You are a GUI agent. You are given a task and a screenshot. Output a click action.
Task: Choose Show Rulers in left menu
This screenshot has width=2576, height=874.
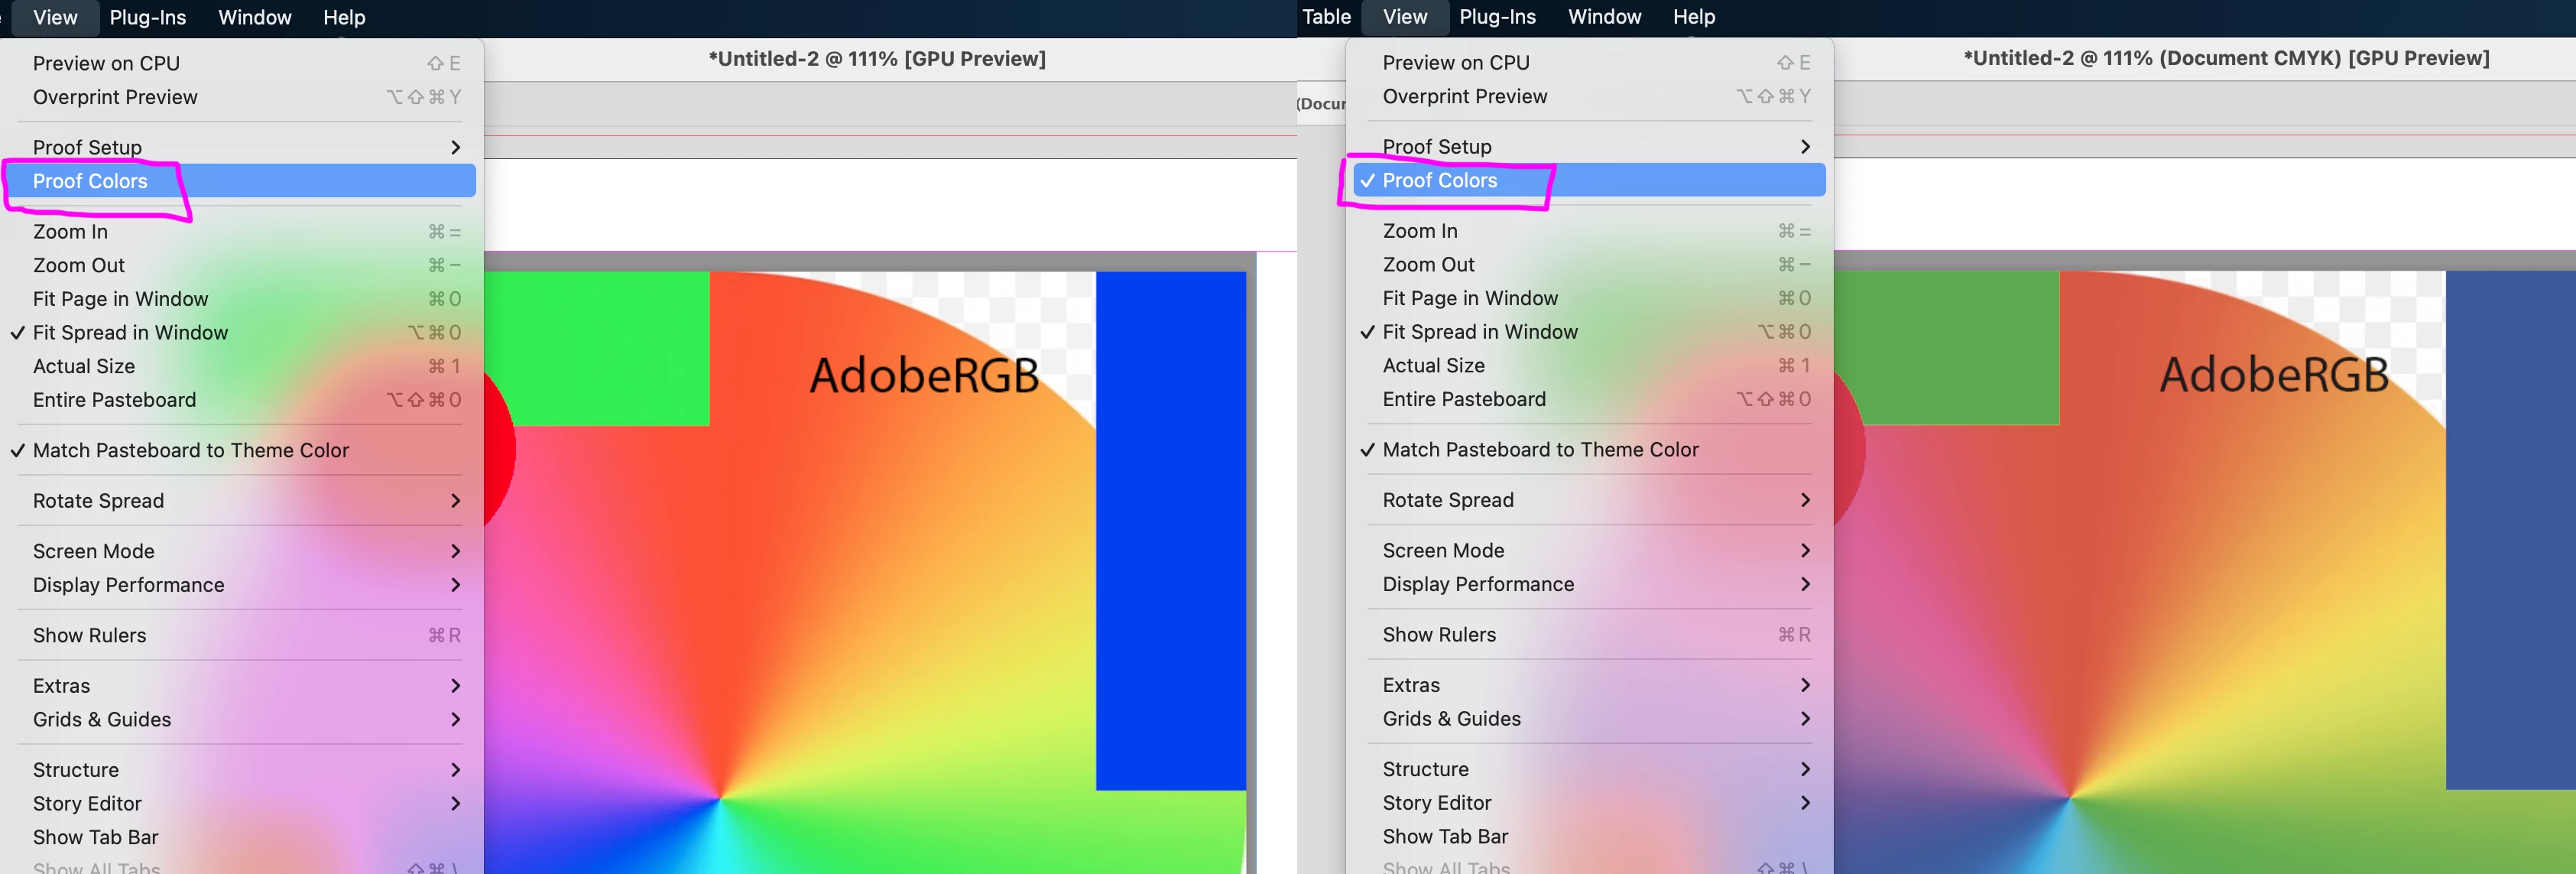pyautogui.click(x=89, y=635)
